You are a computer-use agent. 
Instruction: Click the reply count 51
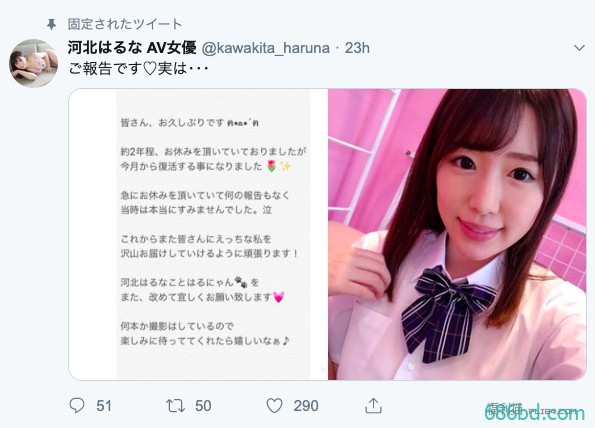click(x=104, y=406)
